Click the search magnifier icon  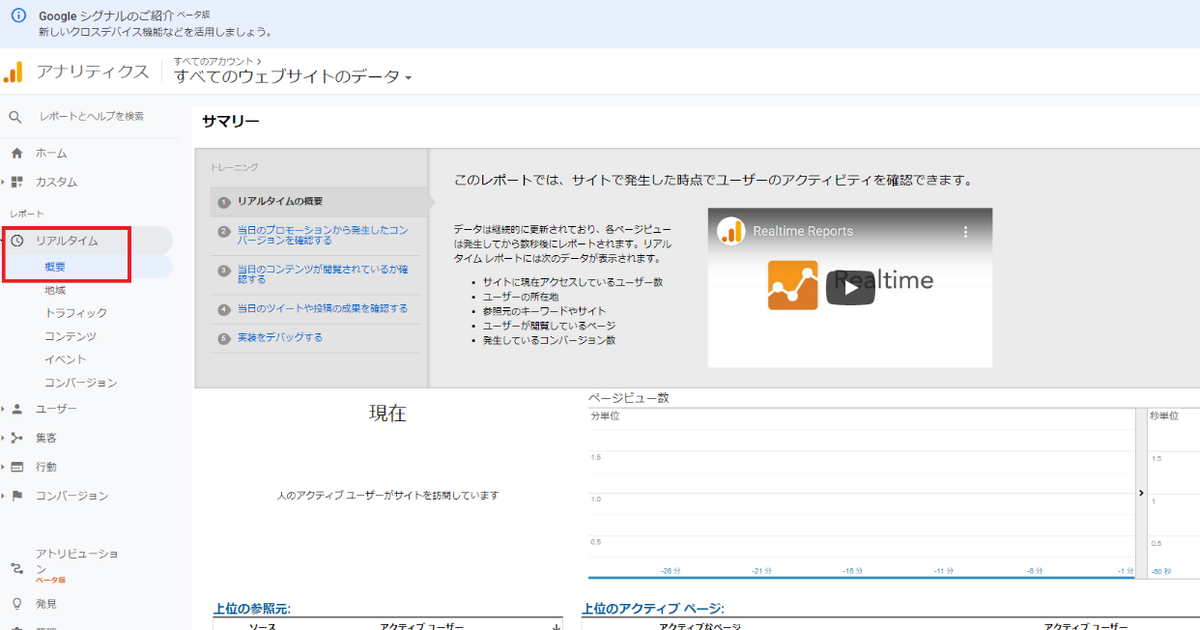pyautogui.click(x=15, y=117)
